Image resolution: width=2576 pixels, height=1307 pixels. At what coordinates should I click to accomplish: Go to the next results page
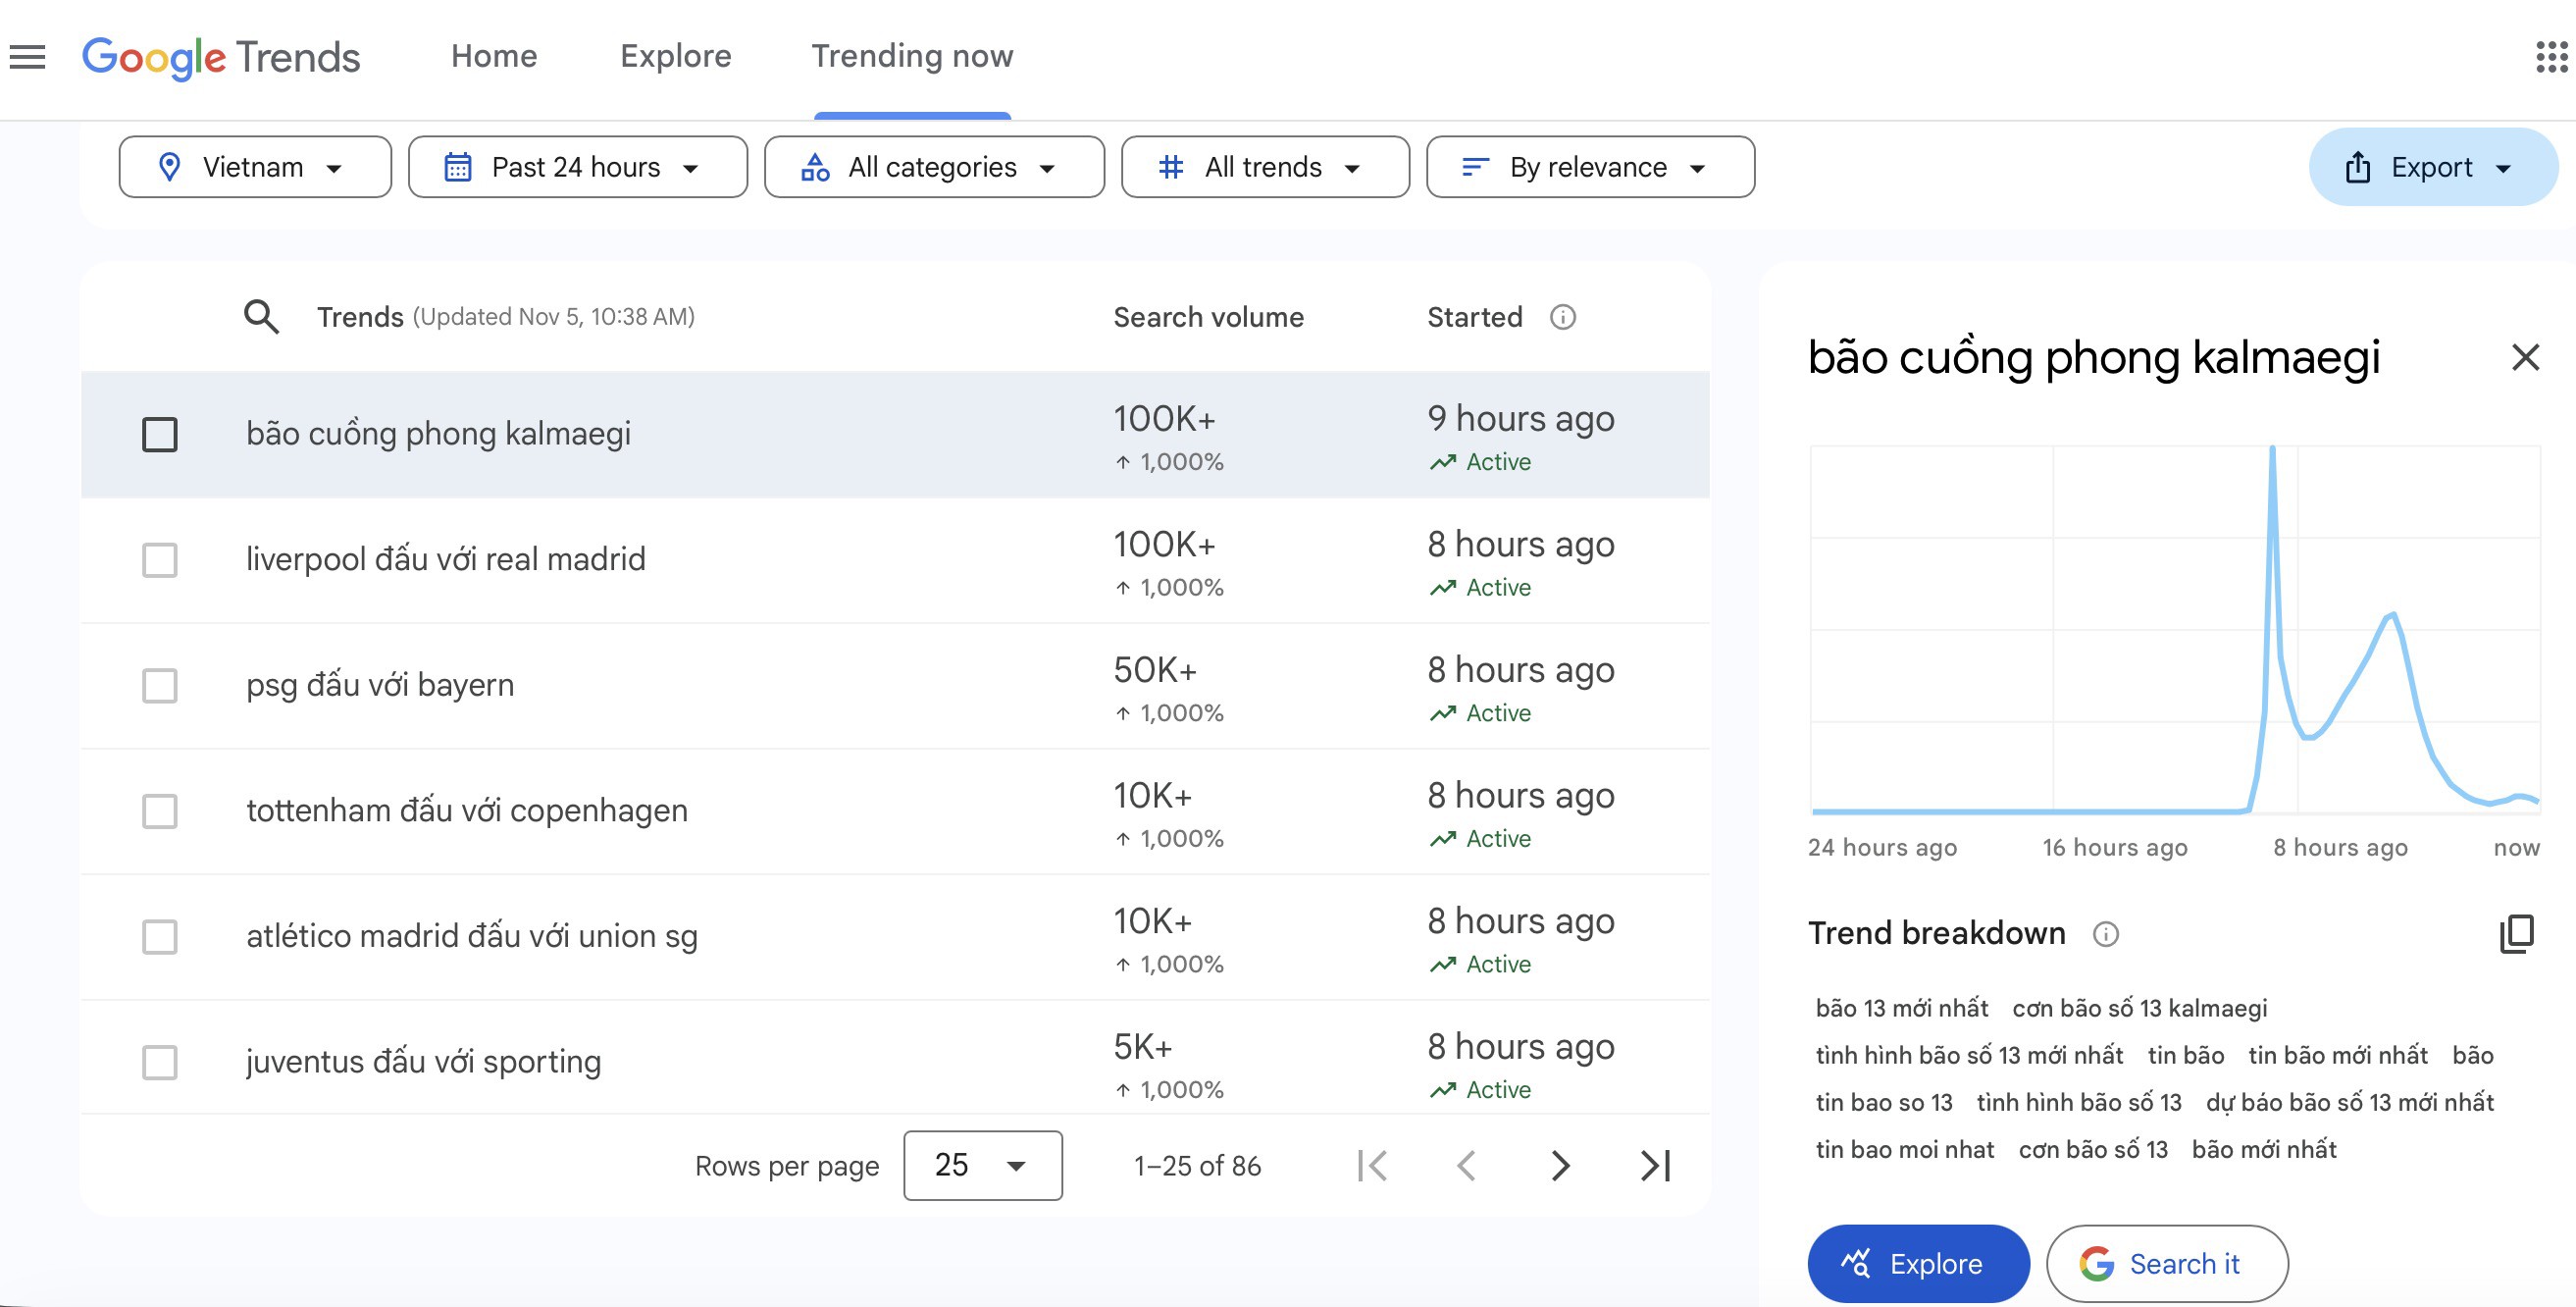(1560, 1165)
